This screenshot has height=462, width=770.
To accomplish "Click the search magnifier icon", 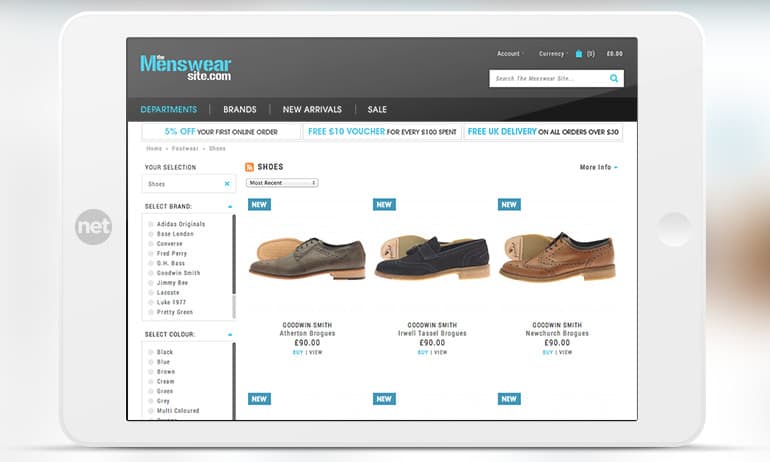I will click(x=614, y=78).
